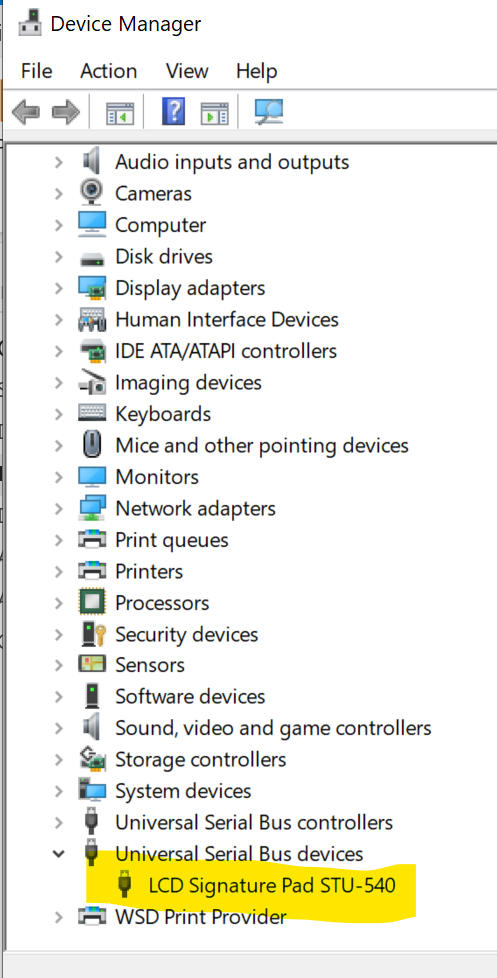Expand the Display adapters category

[x=59, y=288]
